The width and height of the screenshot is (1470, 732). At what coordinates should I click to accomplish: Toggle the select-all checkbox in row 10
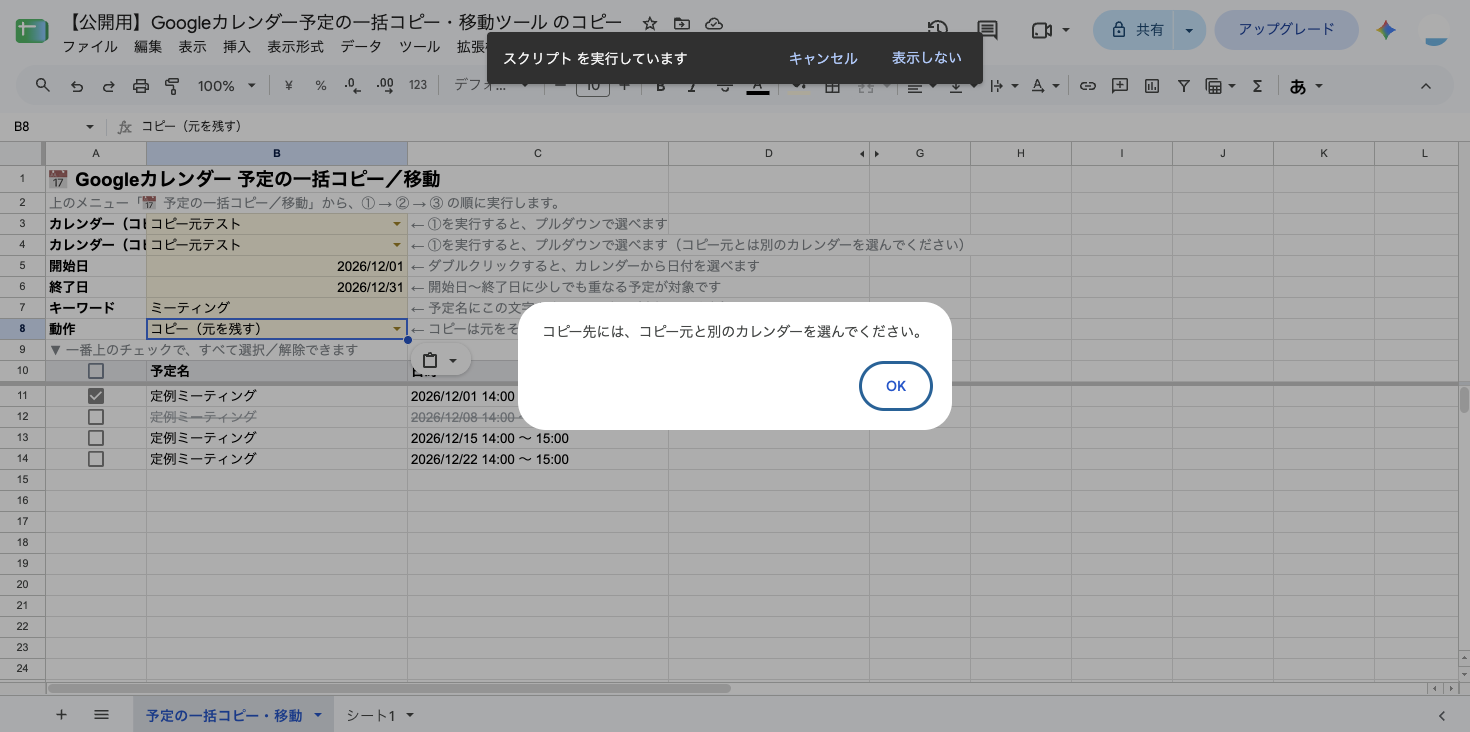click(96, 371)
